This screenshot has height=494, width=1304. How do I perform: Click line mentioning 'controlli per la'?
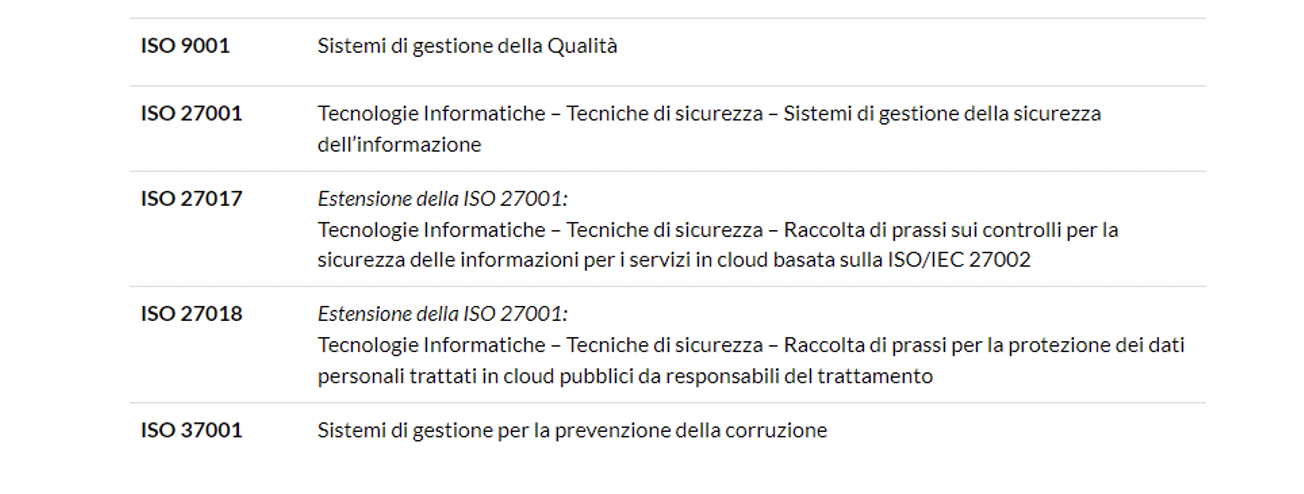(x=718, y=230)
